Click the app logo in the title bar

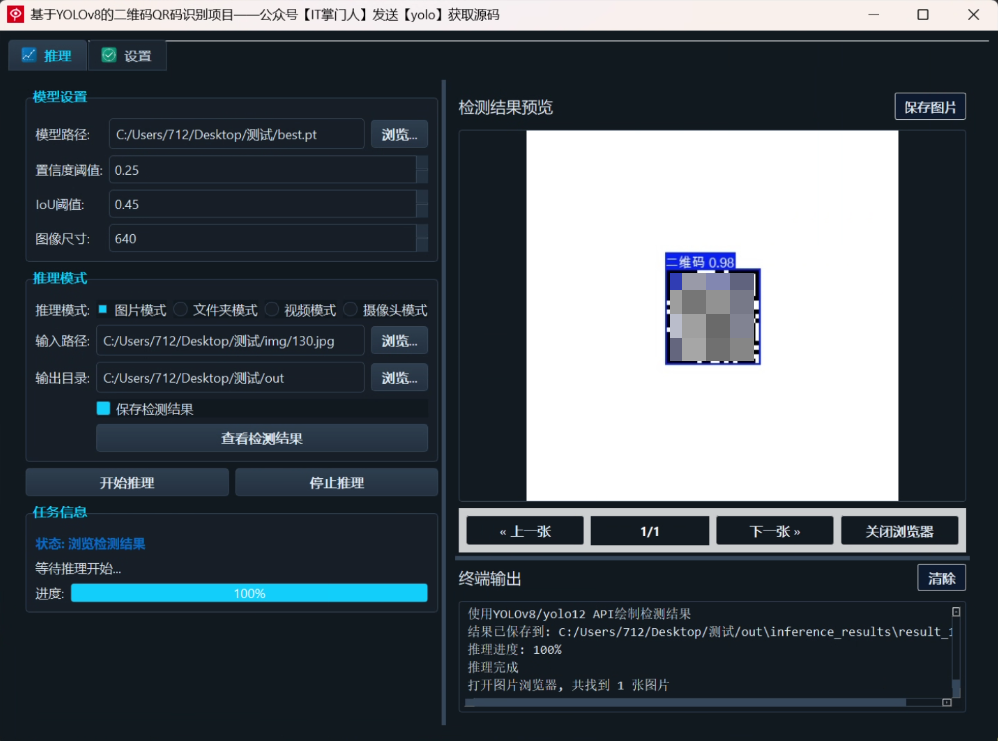pos(14,14)
